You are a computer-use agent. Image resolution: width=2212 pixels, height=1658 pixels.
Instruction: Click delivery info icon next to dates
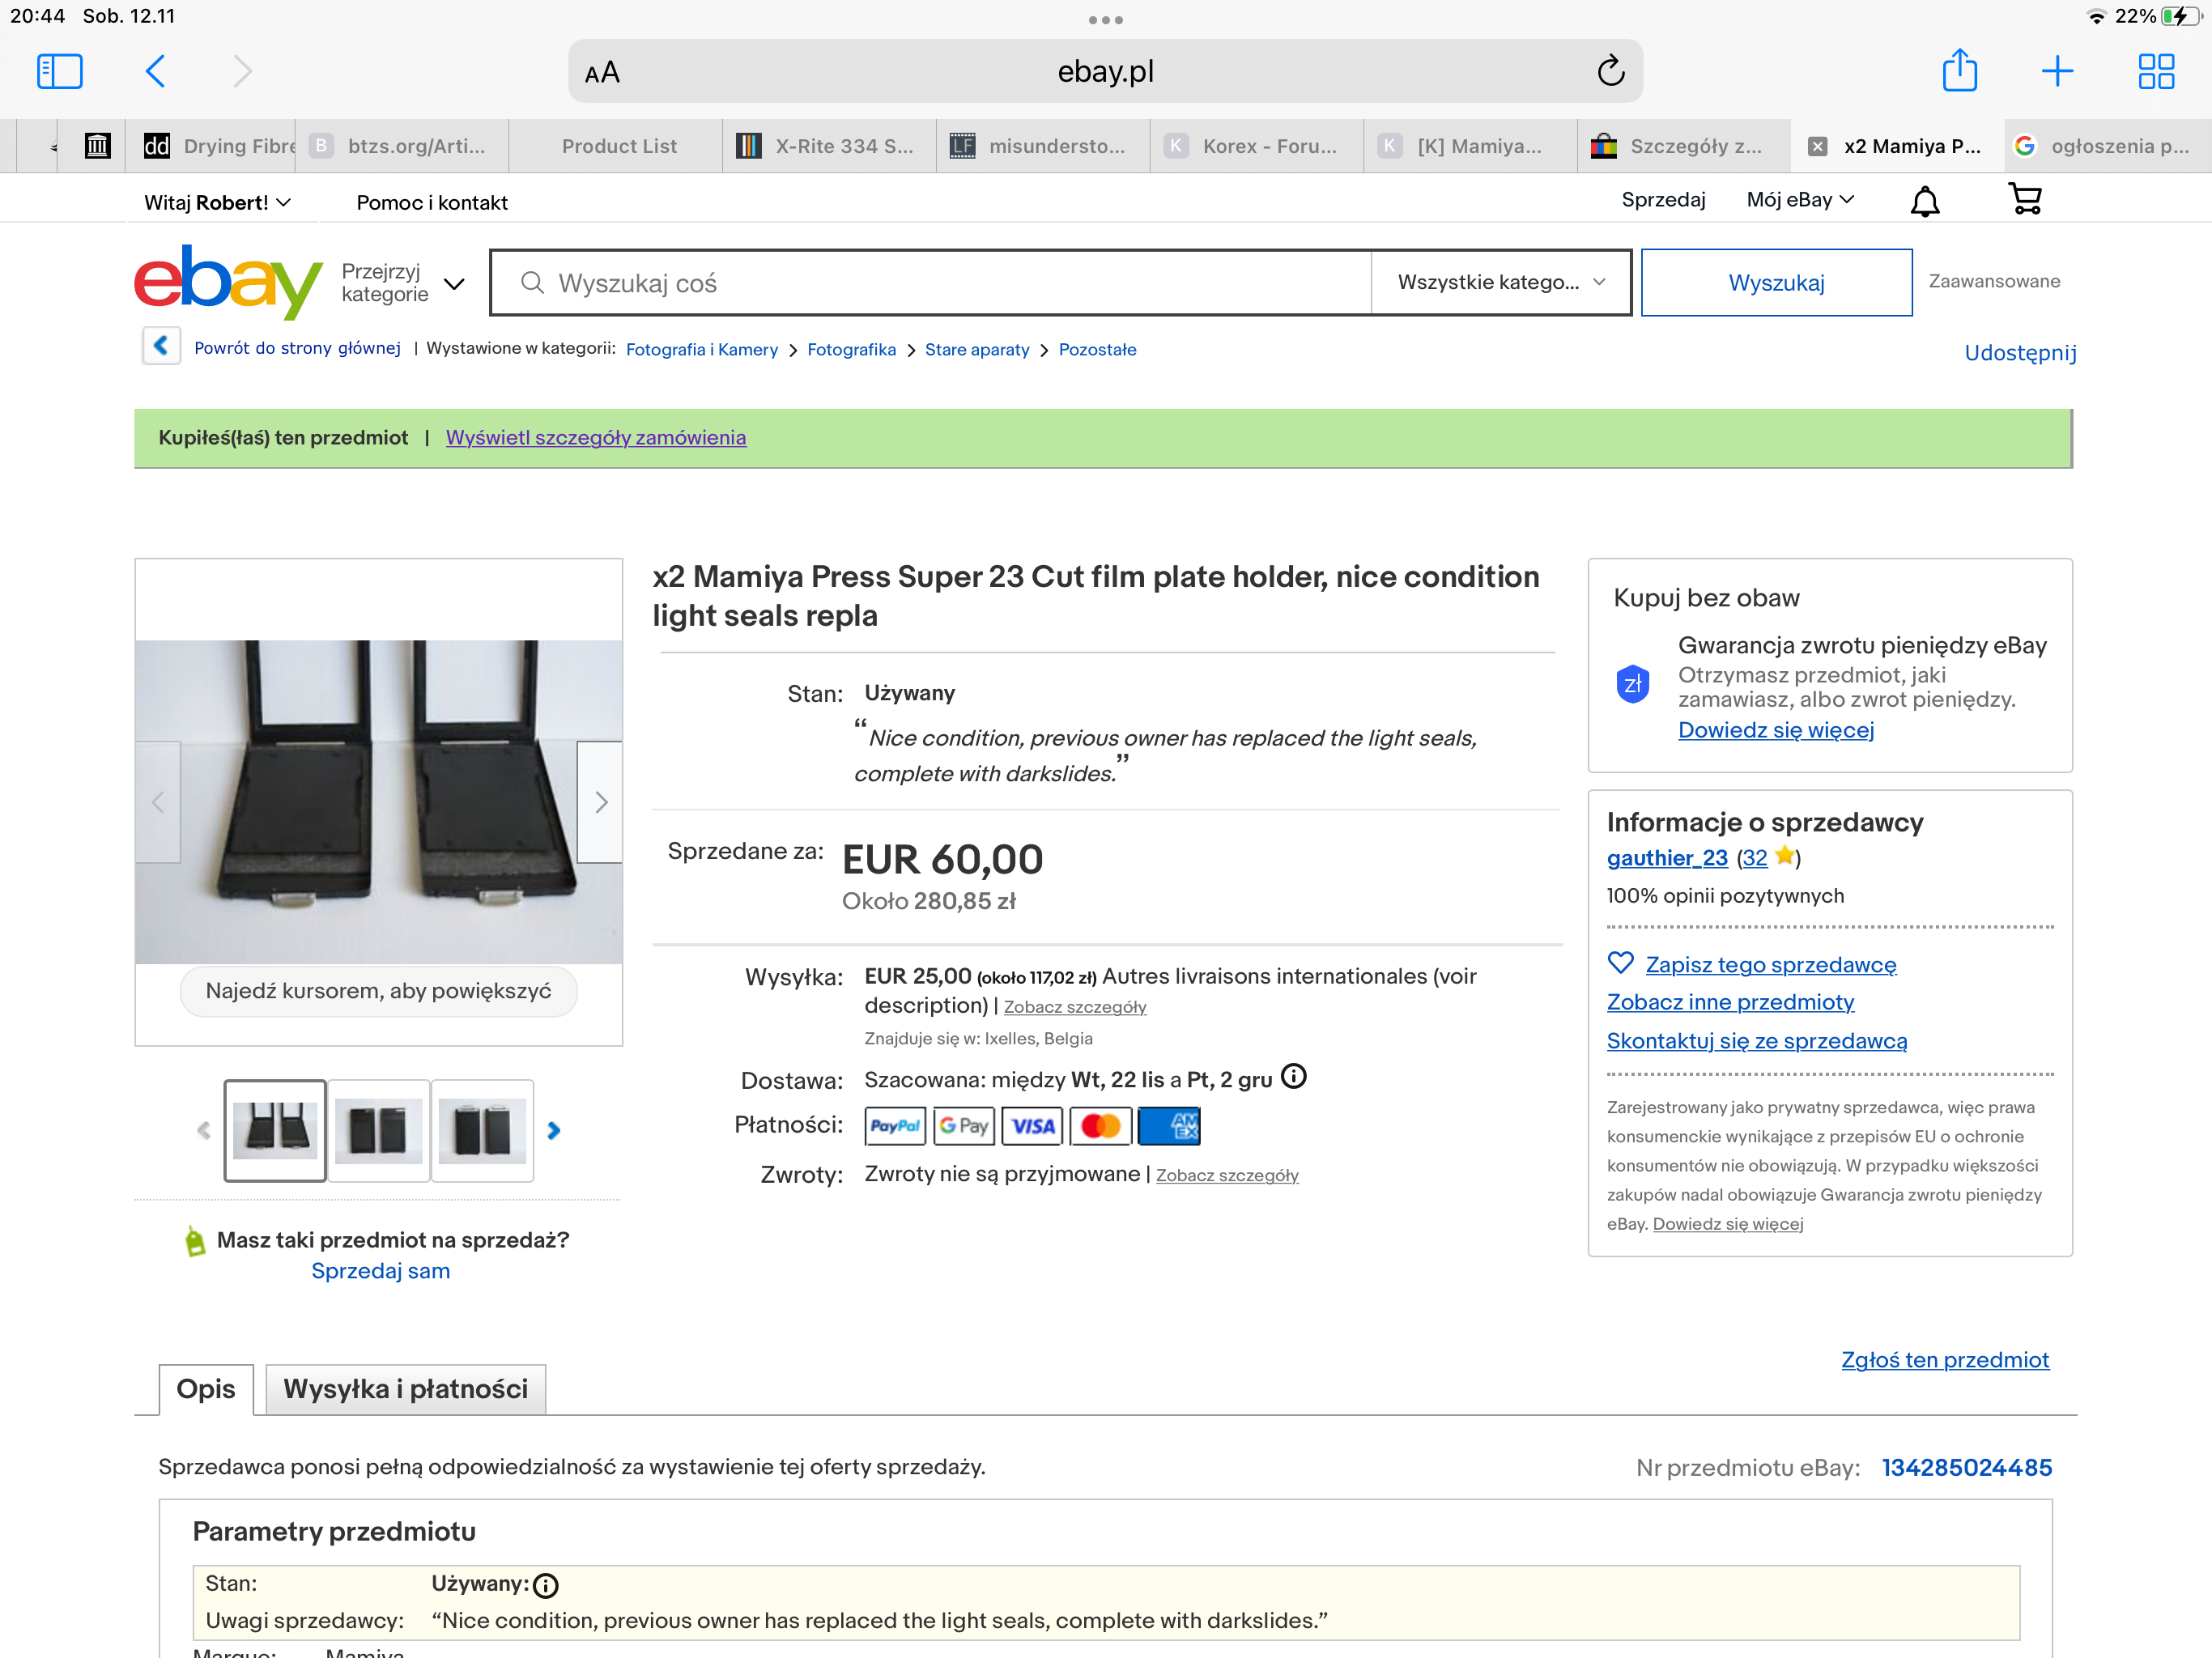(x=1294, y=1077)
